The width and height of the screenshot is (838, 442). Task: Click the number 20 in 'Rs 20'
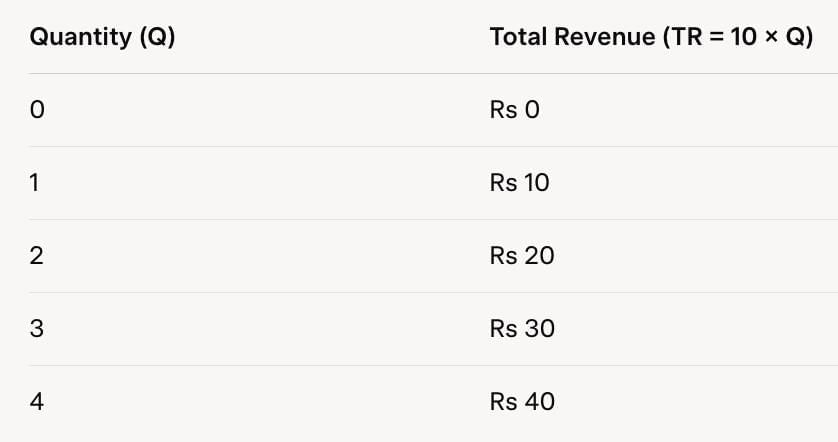click(538, 256)
